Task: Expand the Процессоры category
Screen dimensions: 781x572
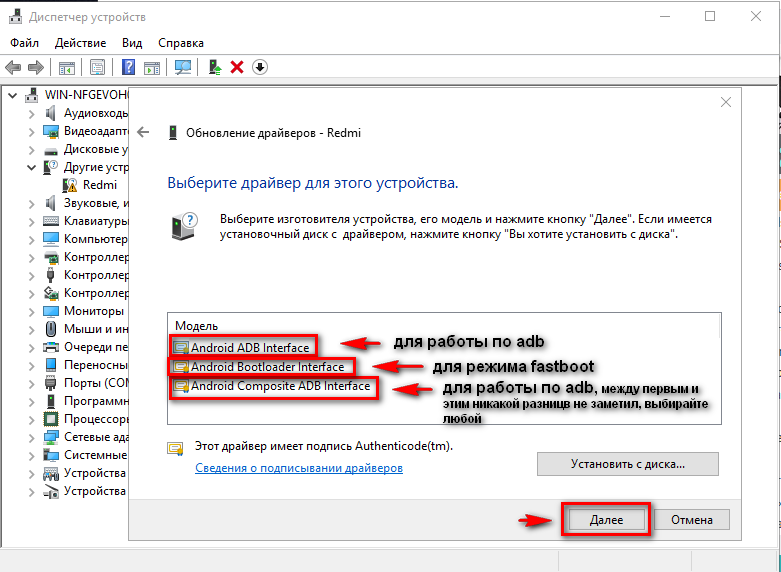Action: click(x=31, y=419)
